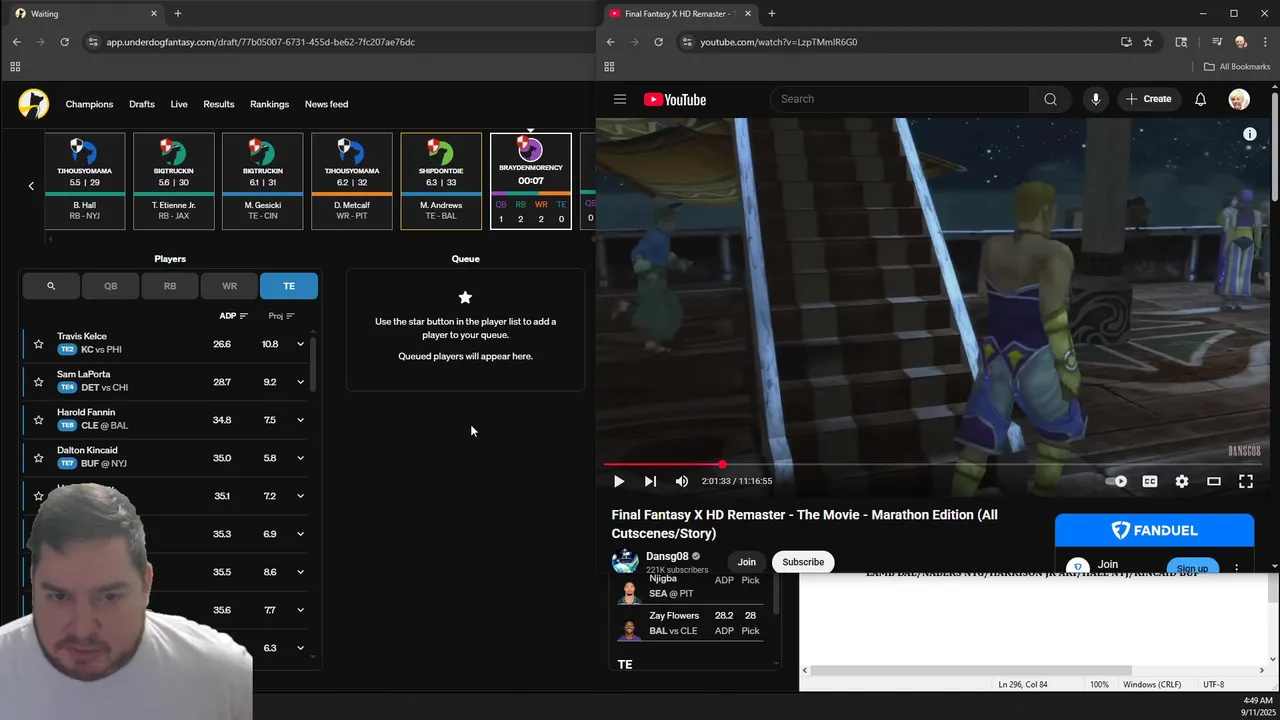Image resolution: width=1280 pixels, height=720 pixels.
Task: Filter players by QB
Action: [111, 286]
